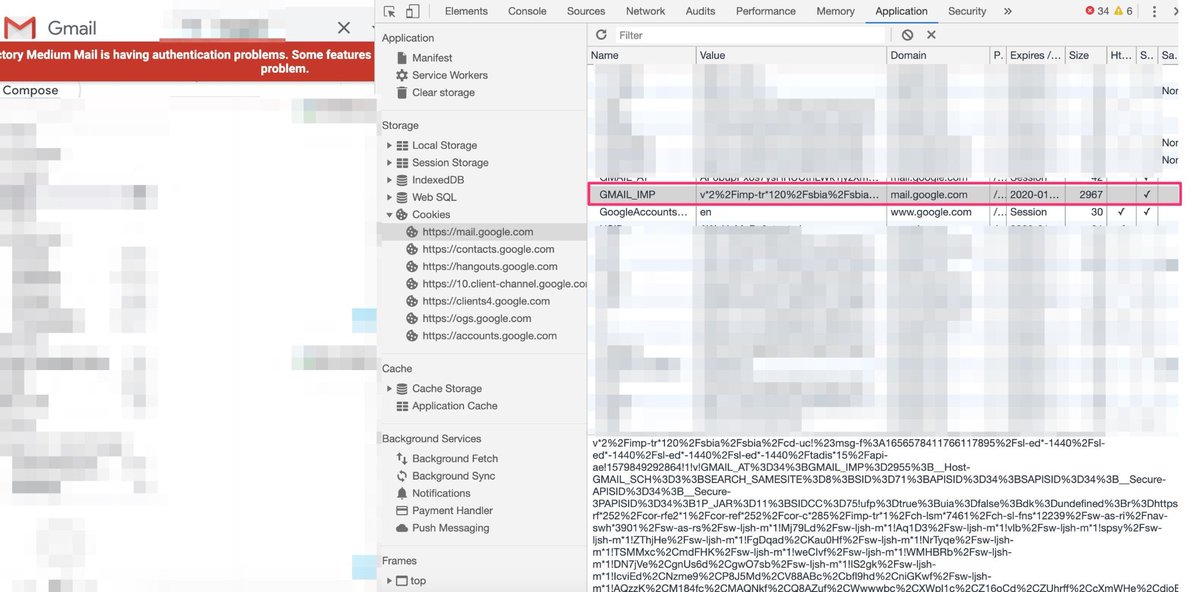This screenshot has height=592, width=1200.
Task: Open Service Workers in the sidebar
Action: 449,75
